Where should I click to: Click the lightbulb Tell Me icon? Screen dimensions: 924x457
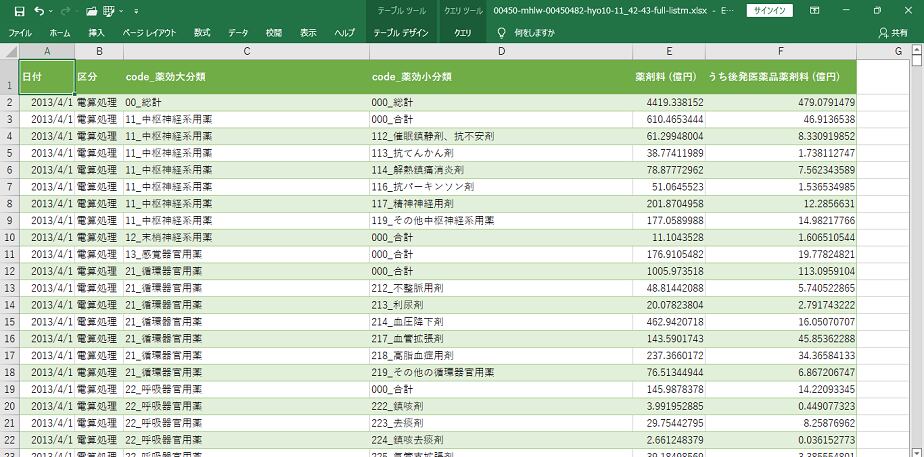coord(501,32)
